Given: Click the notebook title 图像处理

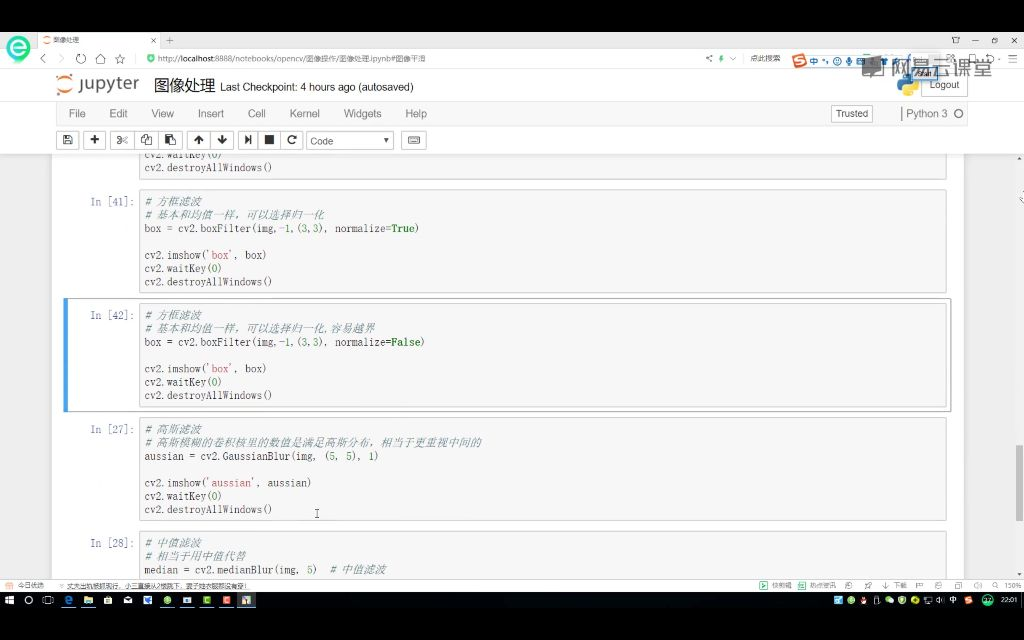Looking at the screenshot, I should coord(184,86).
